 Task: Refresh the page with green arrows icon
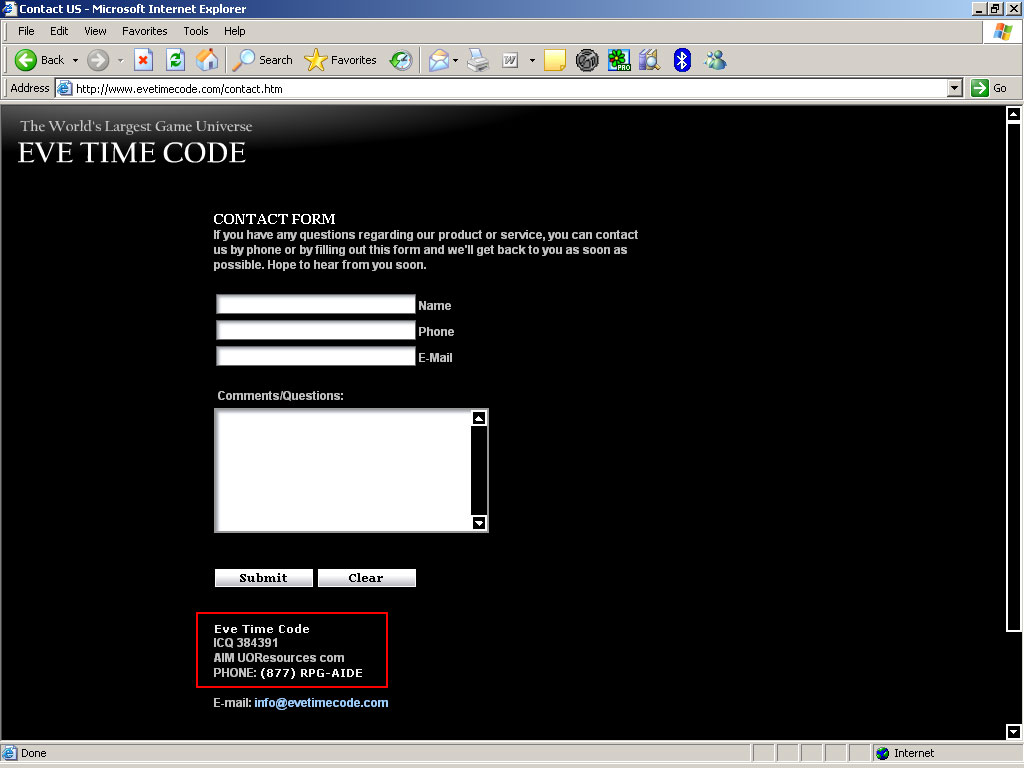coord(175,60)
